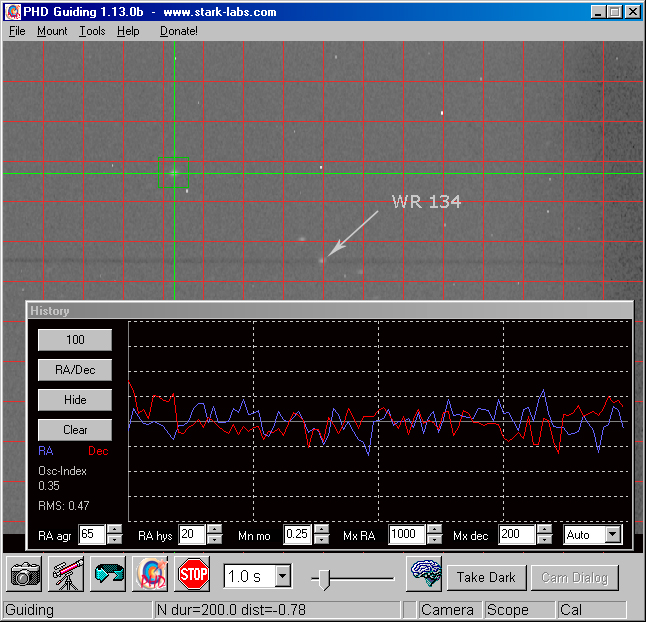The height and width of the screenshot is (622, 646).
Task: Open the Tools menu
Action: point(92,31)
